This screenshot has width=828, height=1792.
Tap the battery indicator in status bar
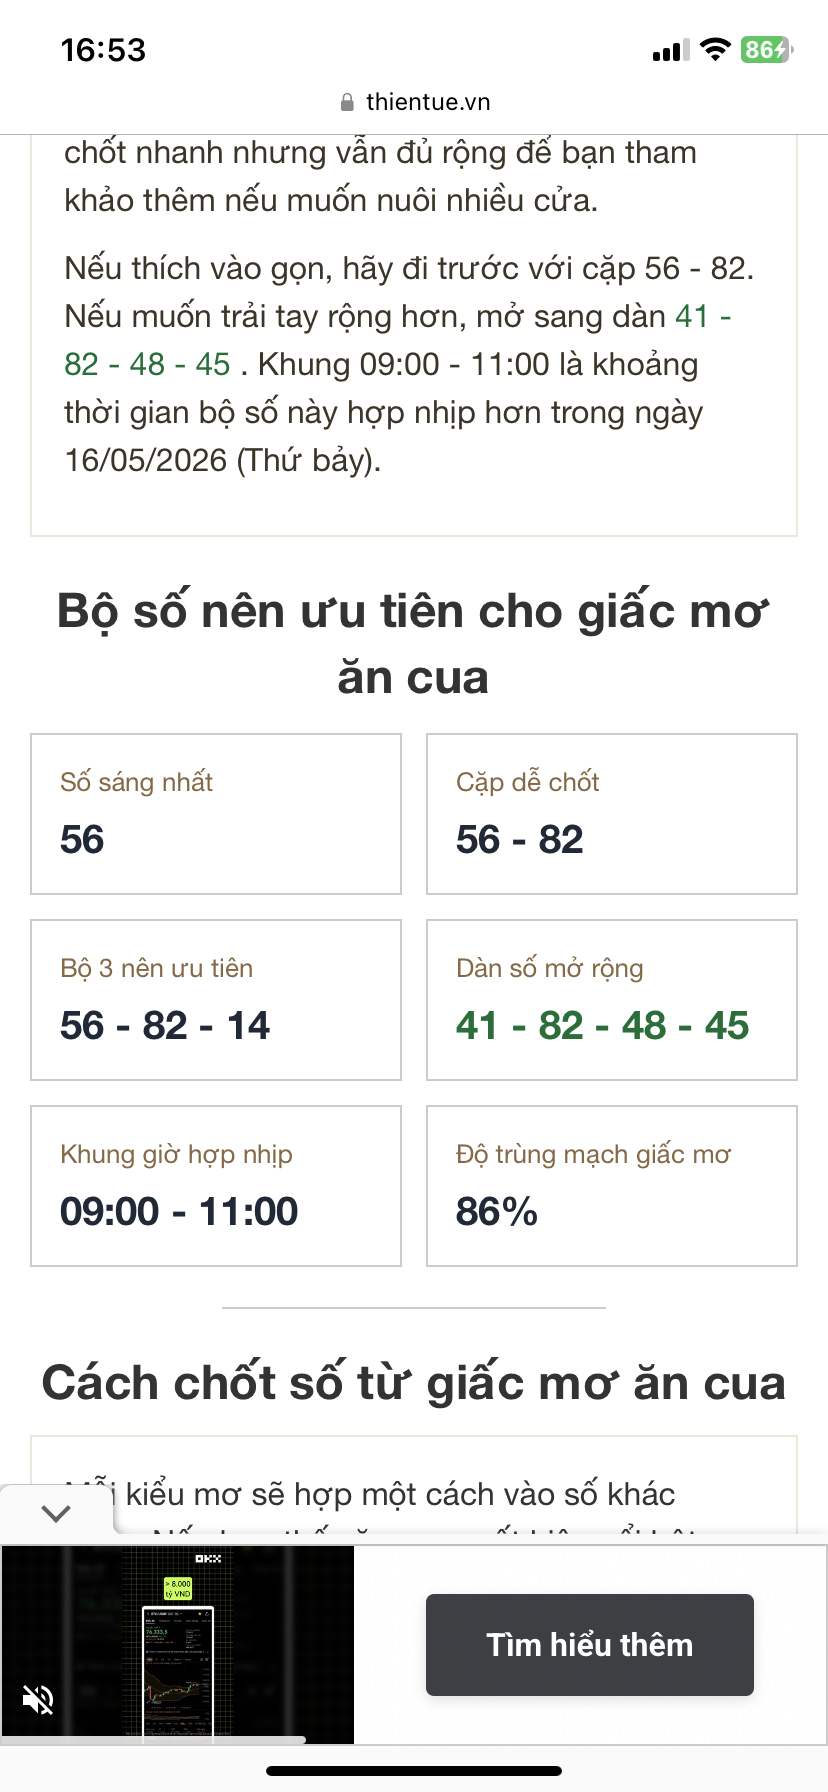pos(767,49)
